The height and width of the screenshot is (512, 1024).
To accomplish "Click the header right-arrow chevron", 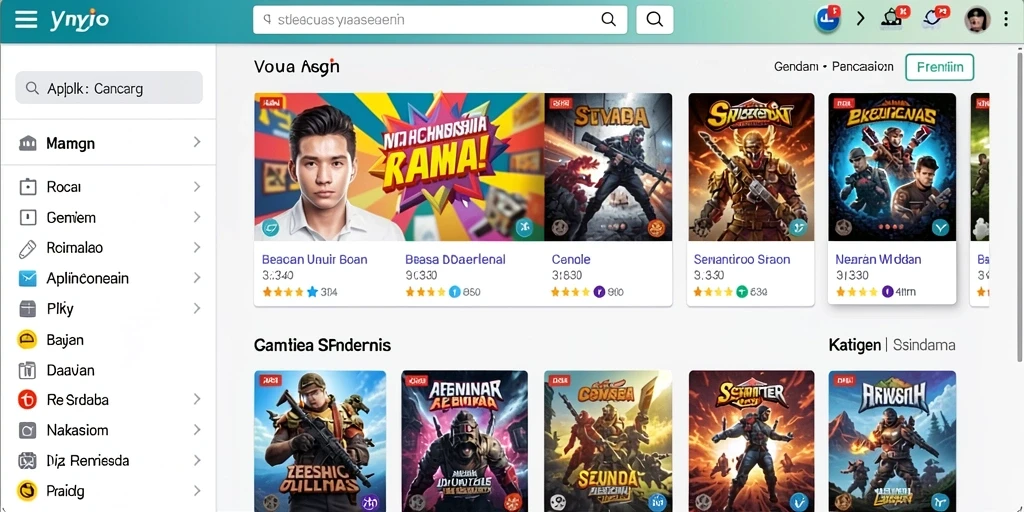I will (x=860, y=19).
